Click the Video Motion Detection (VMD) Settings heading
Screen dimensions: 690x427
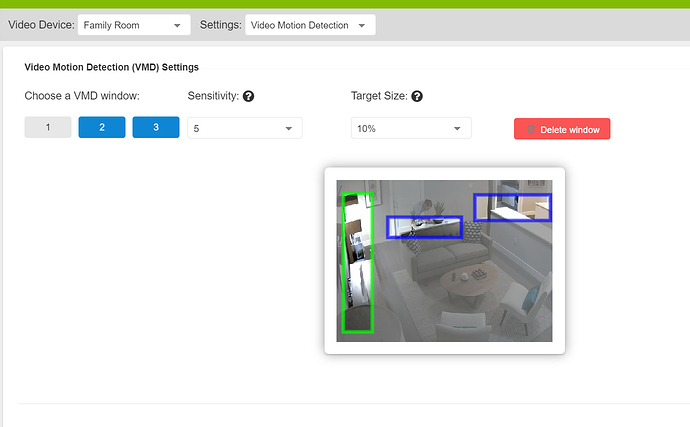point(111,68)
